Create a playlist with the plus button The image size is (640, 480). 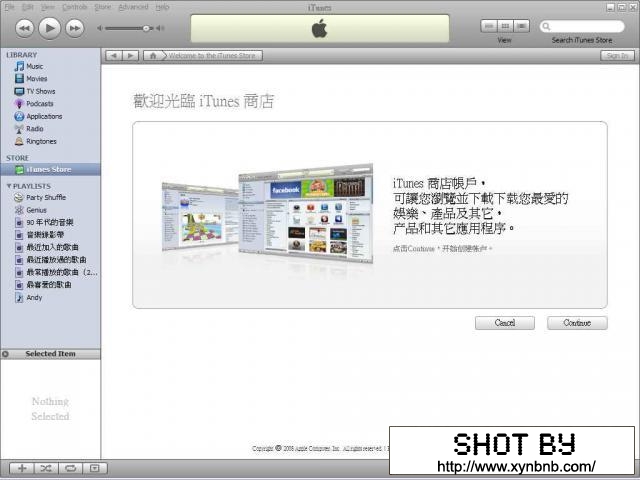coord(22,468)
